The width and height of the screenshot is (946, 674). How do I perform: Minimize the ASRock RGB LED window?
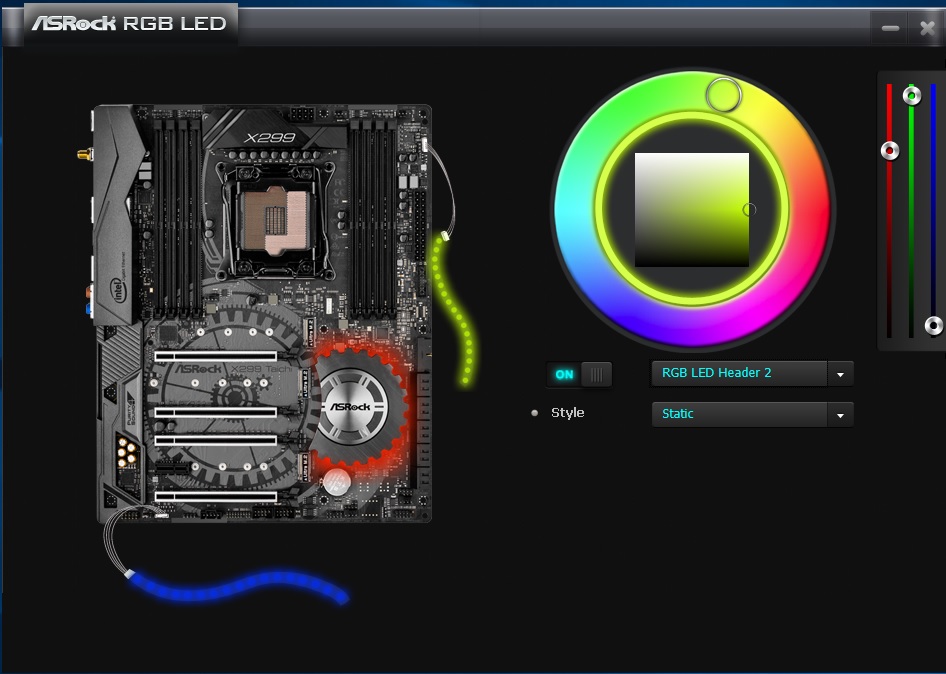pos(890,28)
